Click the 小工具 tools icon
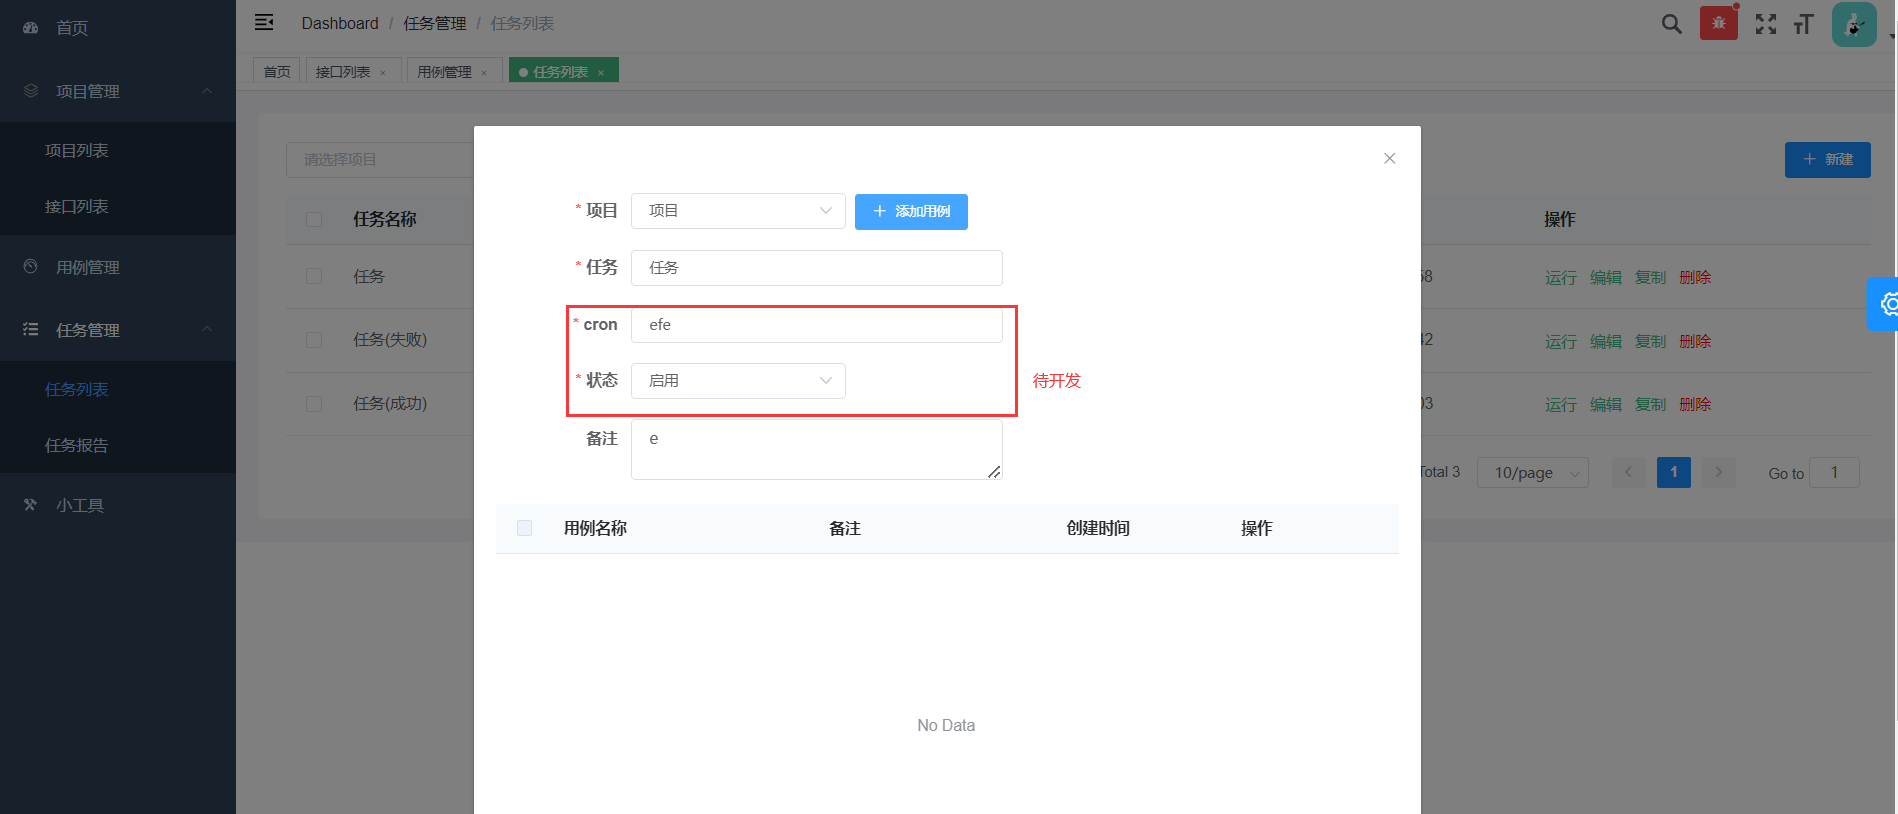 31,505
